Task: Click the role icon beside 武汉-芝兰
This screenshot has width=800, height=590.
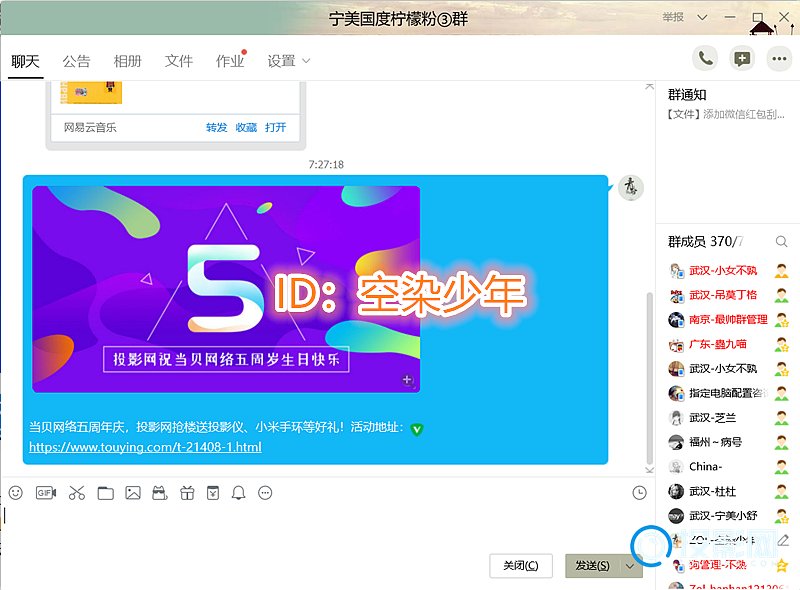Action: [781, 418]
